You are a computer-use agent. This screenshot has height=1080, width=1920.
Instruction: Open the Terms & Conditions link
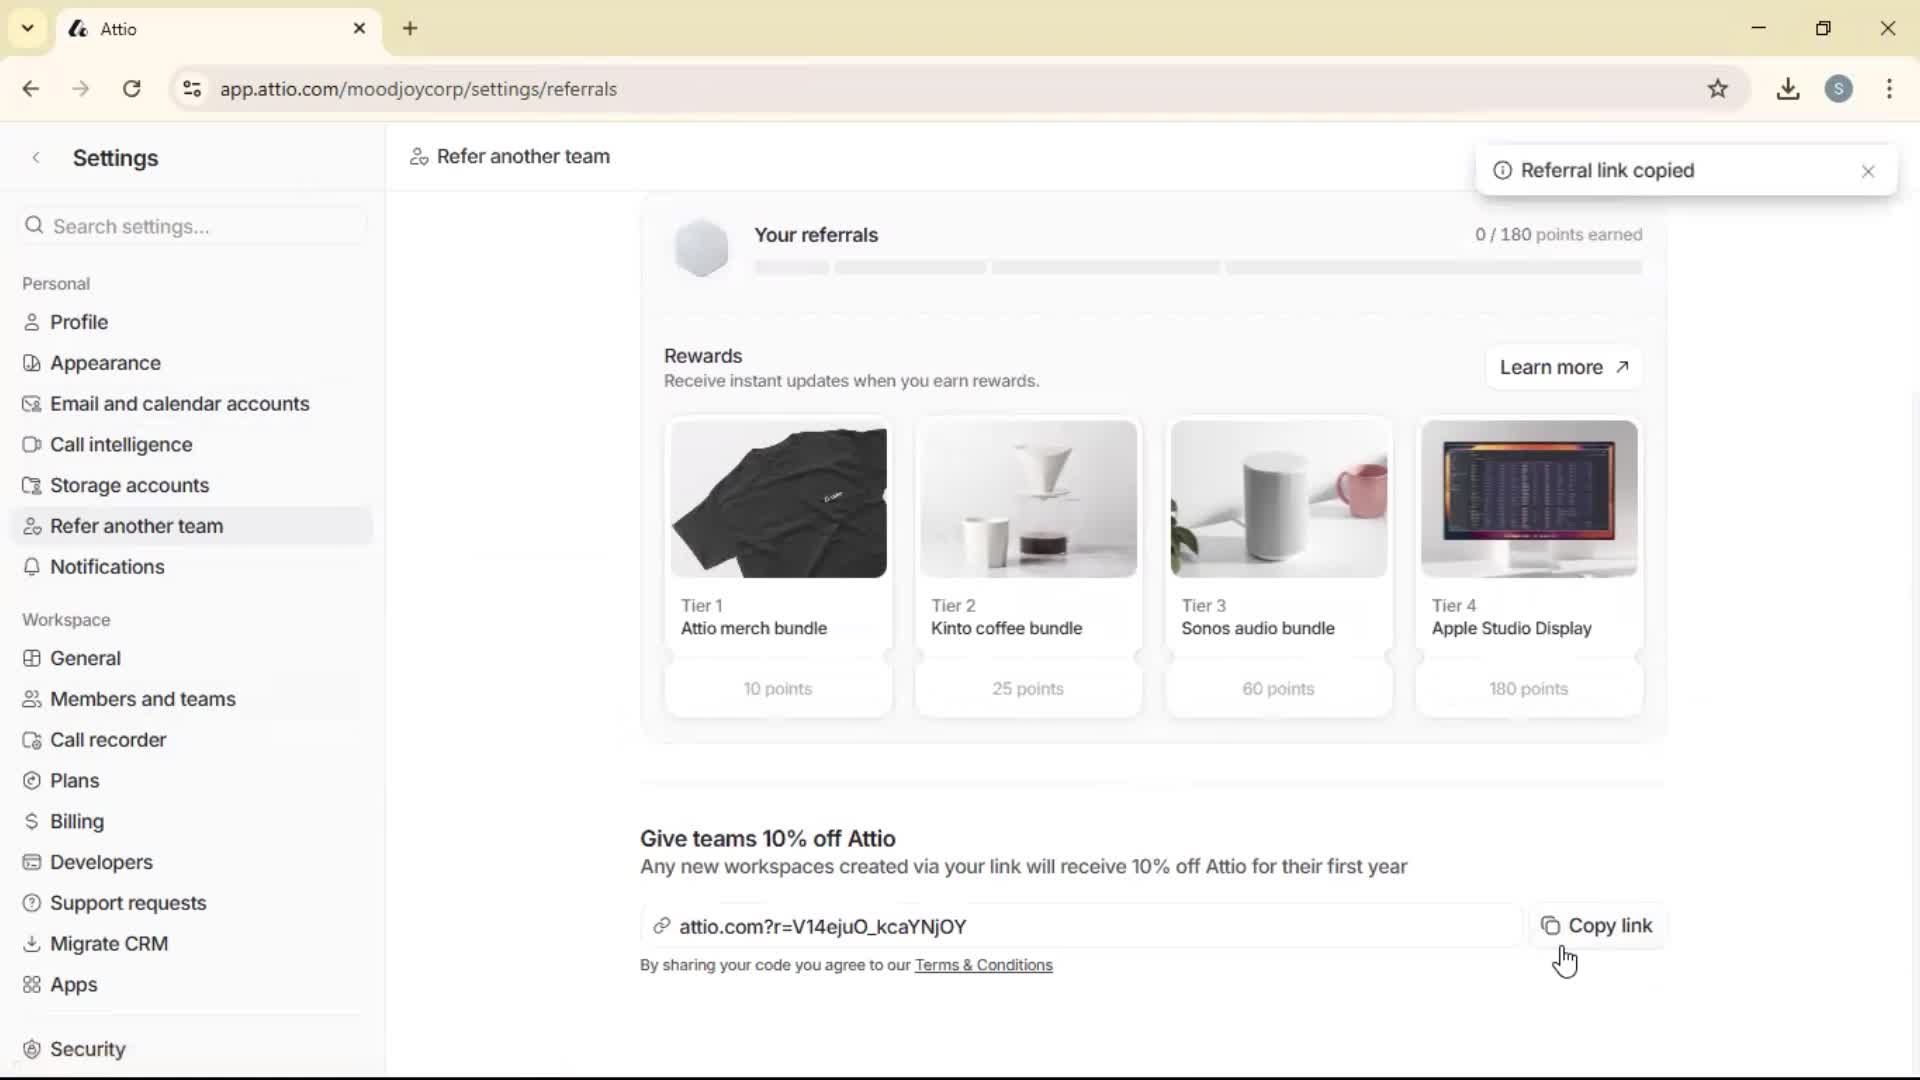coord(983,965)
